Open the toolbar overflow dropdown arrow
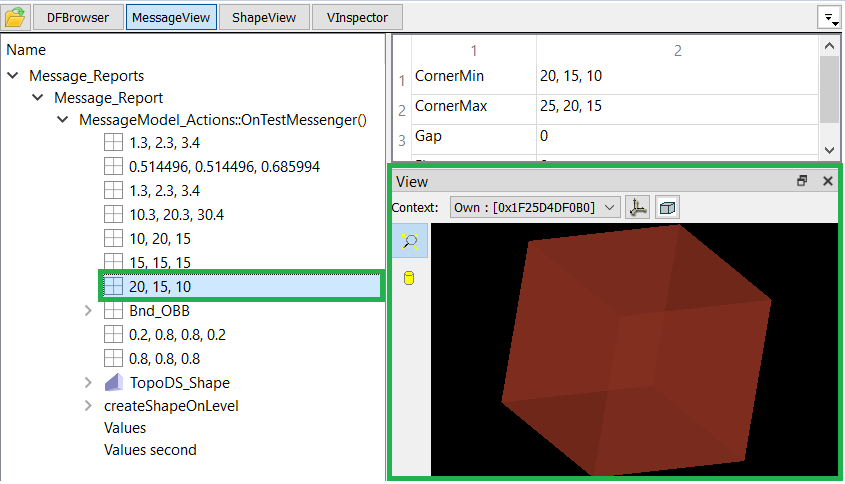The height and width of the screenshot is (484, 845). point(829,18)
